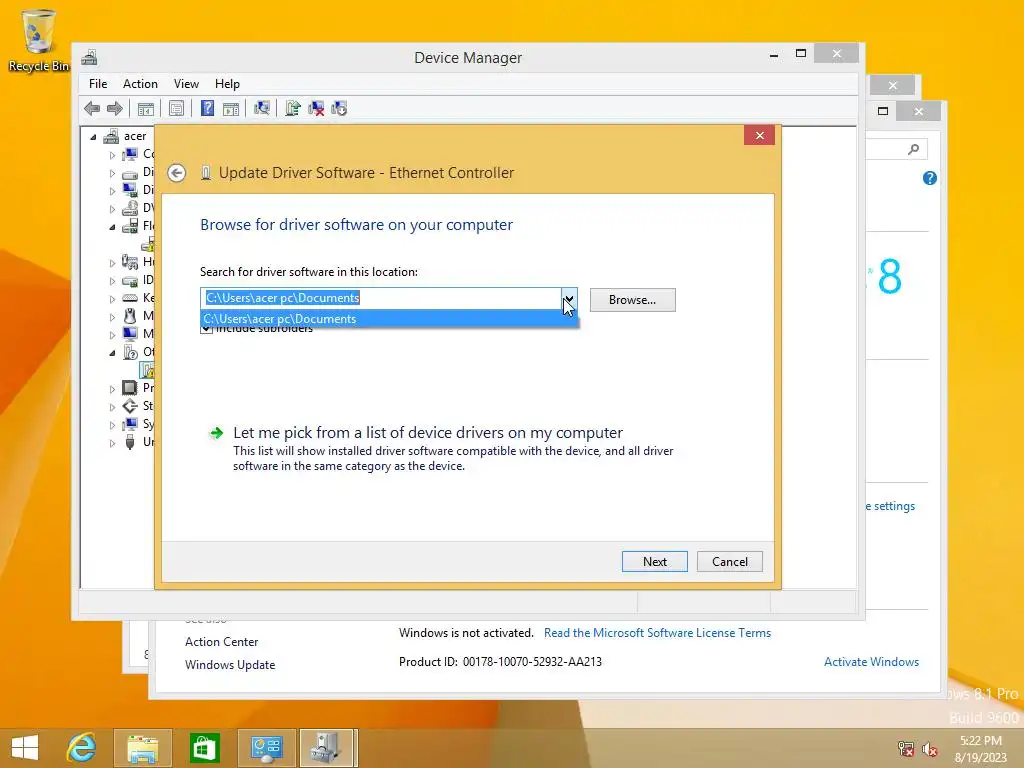Collapse the Other devices category arrow
The image size is (1024, 768).
(112, 353)
